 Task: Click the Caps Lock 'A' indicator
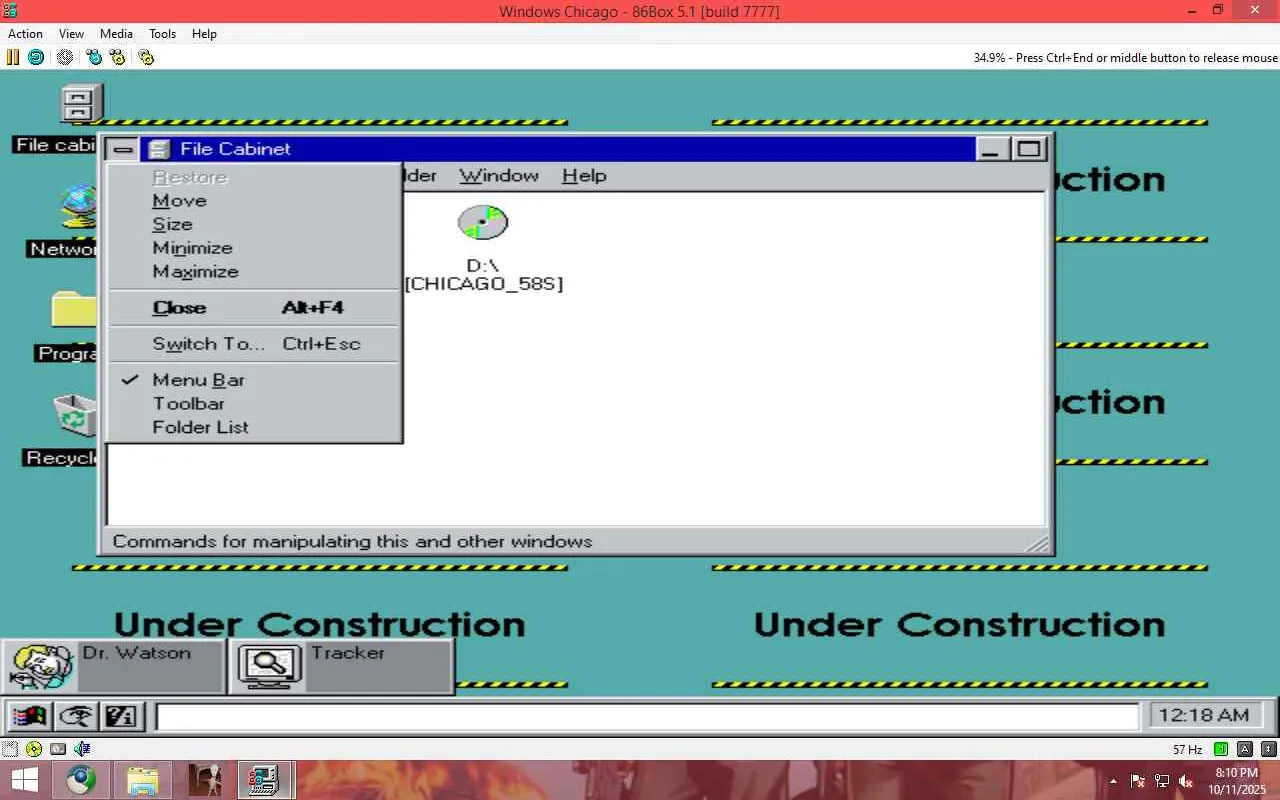click(x=1245, y=749)
